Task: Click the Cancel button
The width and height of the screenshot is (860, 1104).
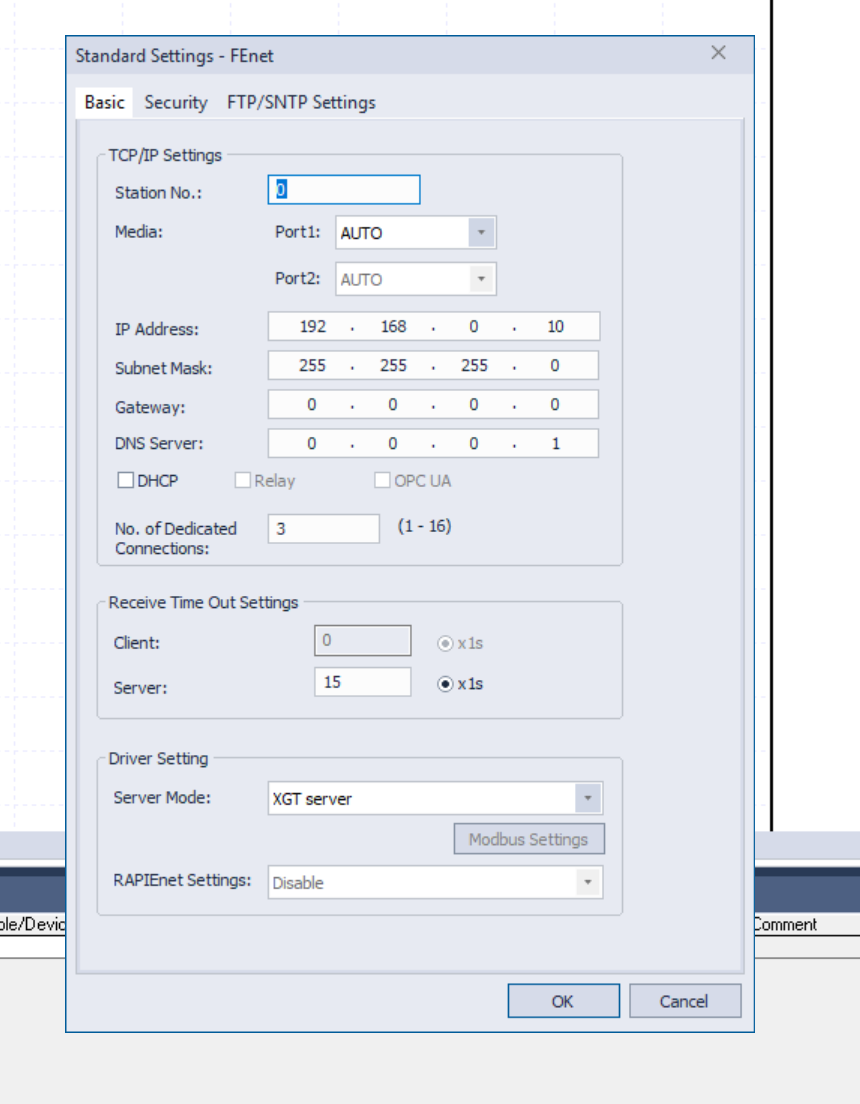Action: click(685, 1001)
